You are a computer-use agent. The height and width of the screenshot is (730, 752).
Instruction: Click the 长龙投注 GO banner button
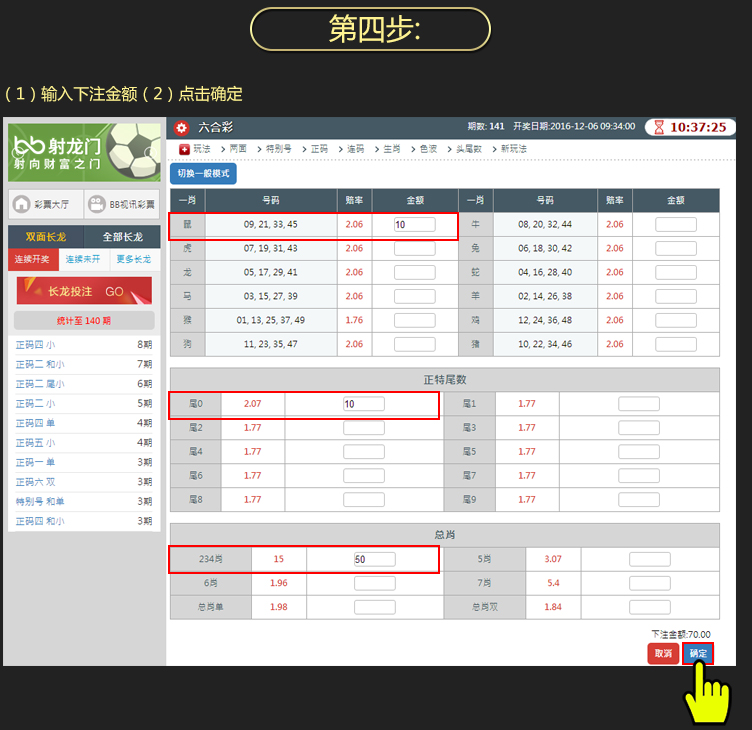click(x=84, y=291)
